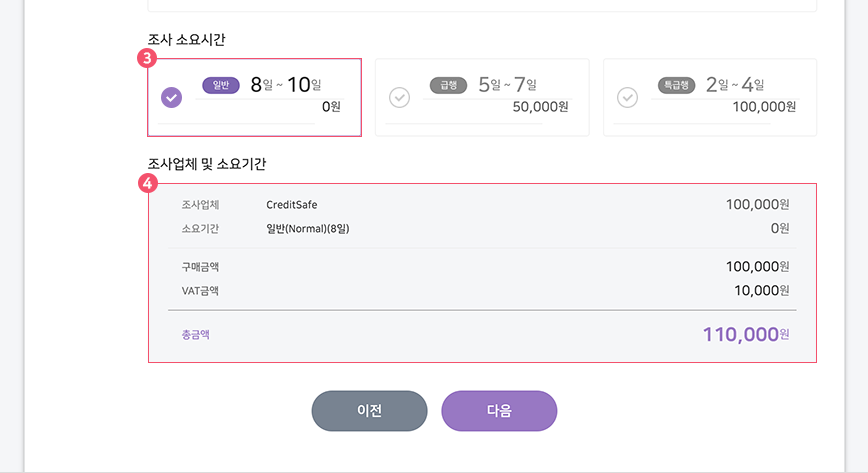868x473 pixels.
Task: Click the gray 급행 badge
Action: pyautogui.click(x=448, y=85)
